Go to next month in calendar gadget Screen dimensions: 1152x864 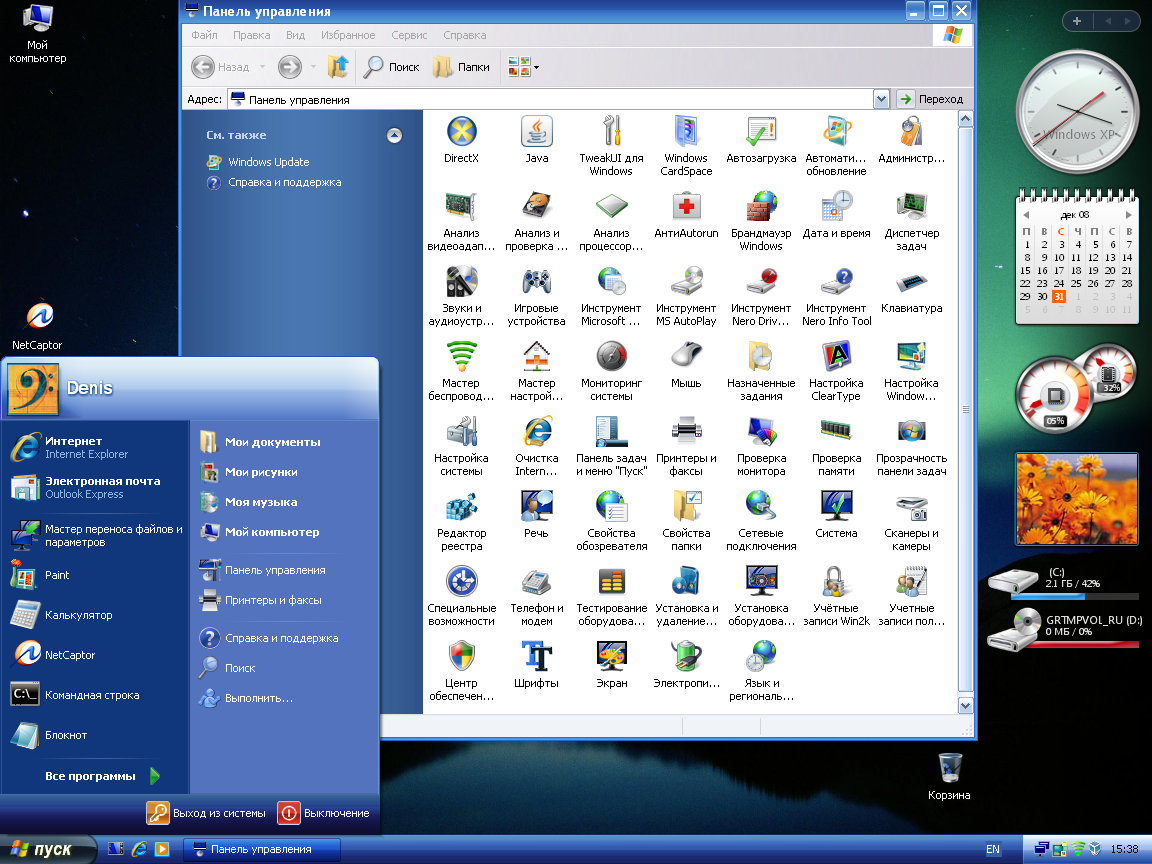[1128, 215]
